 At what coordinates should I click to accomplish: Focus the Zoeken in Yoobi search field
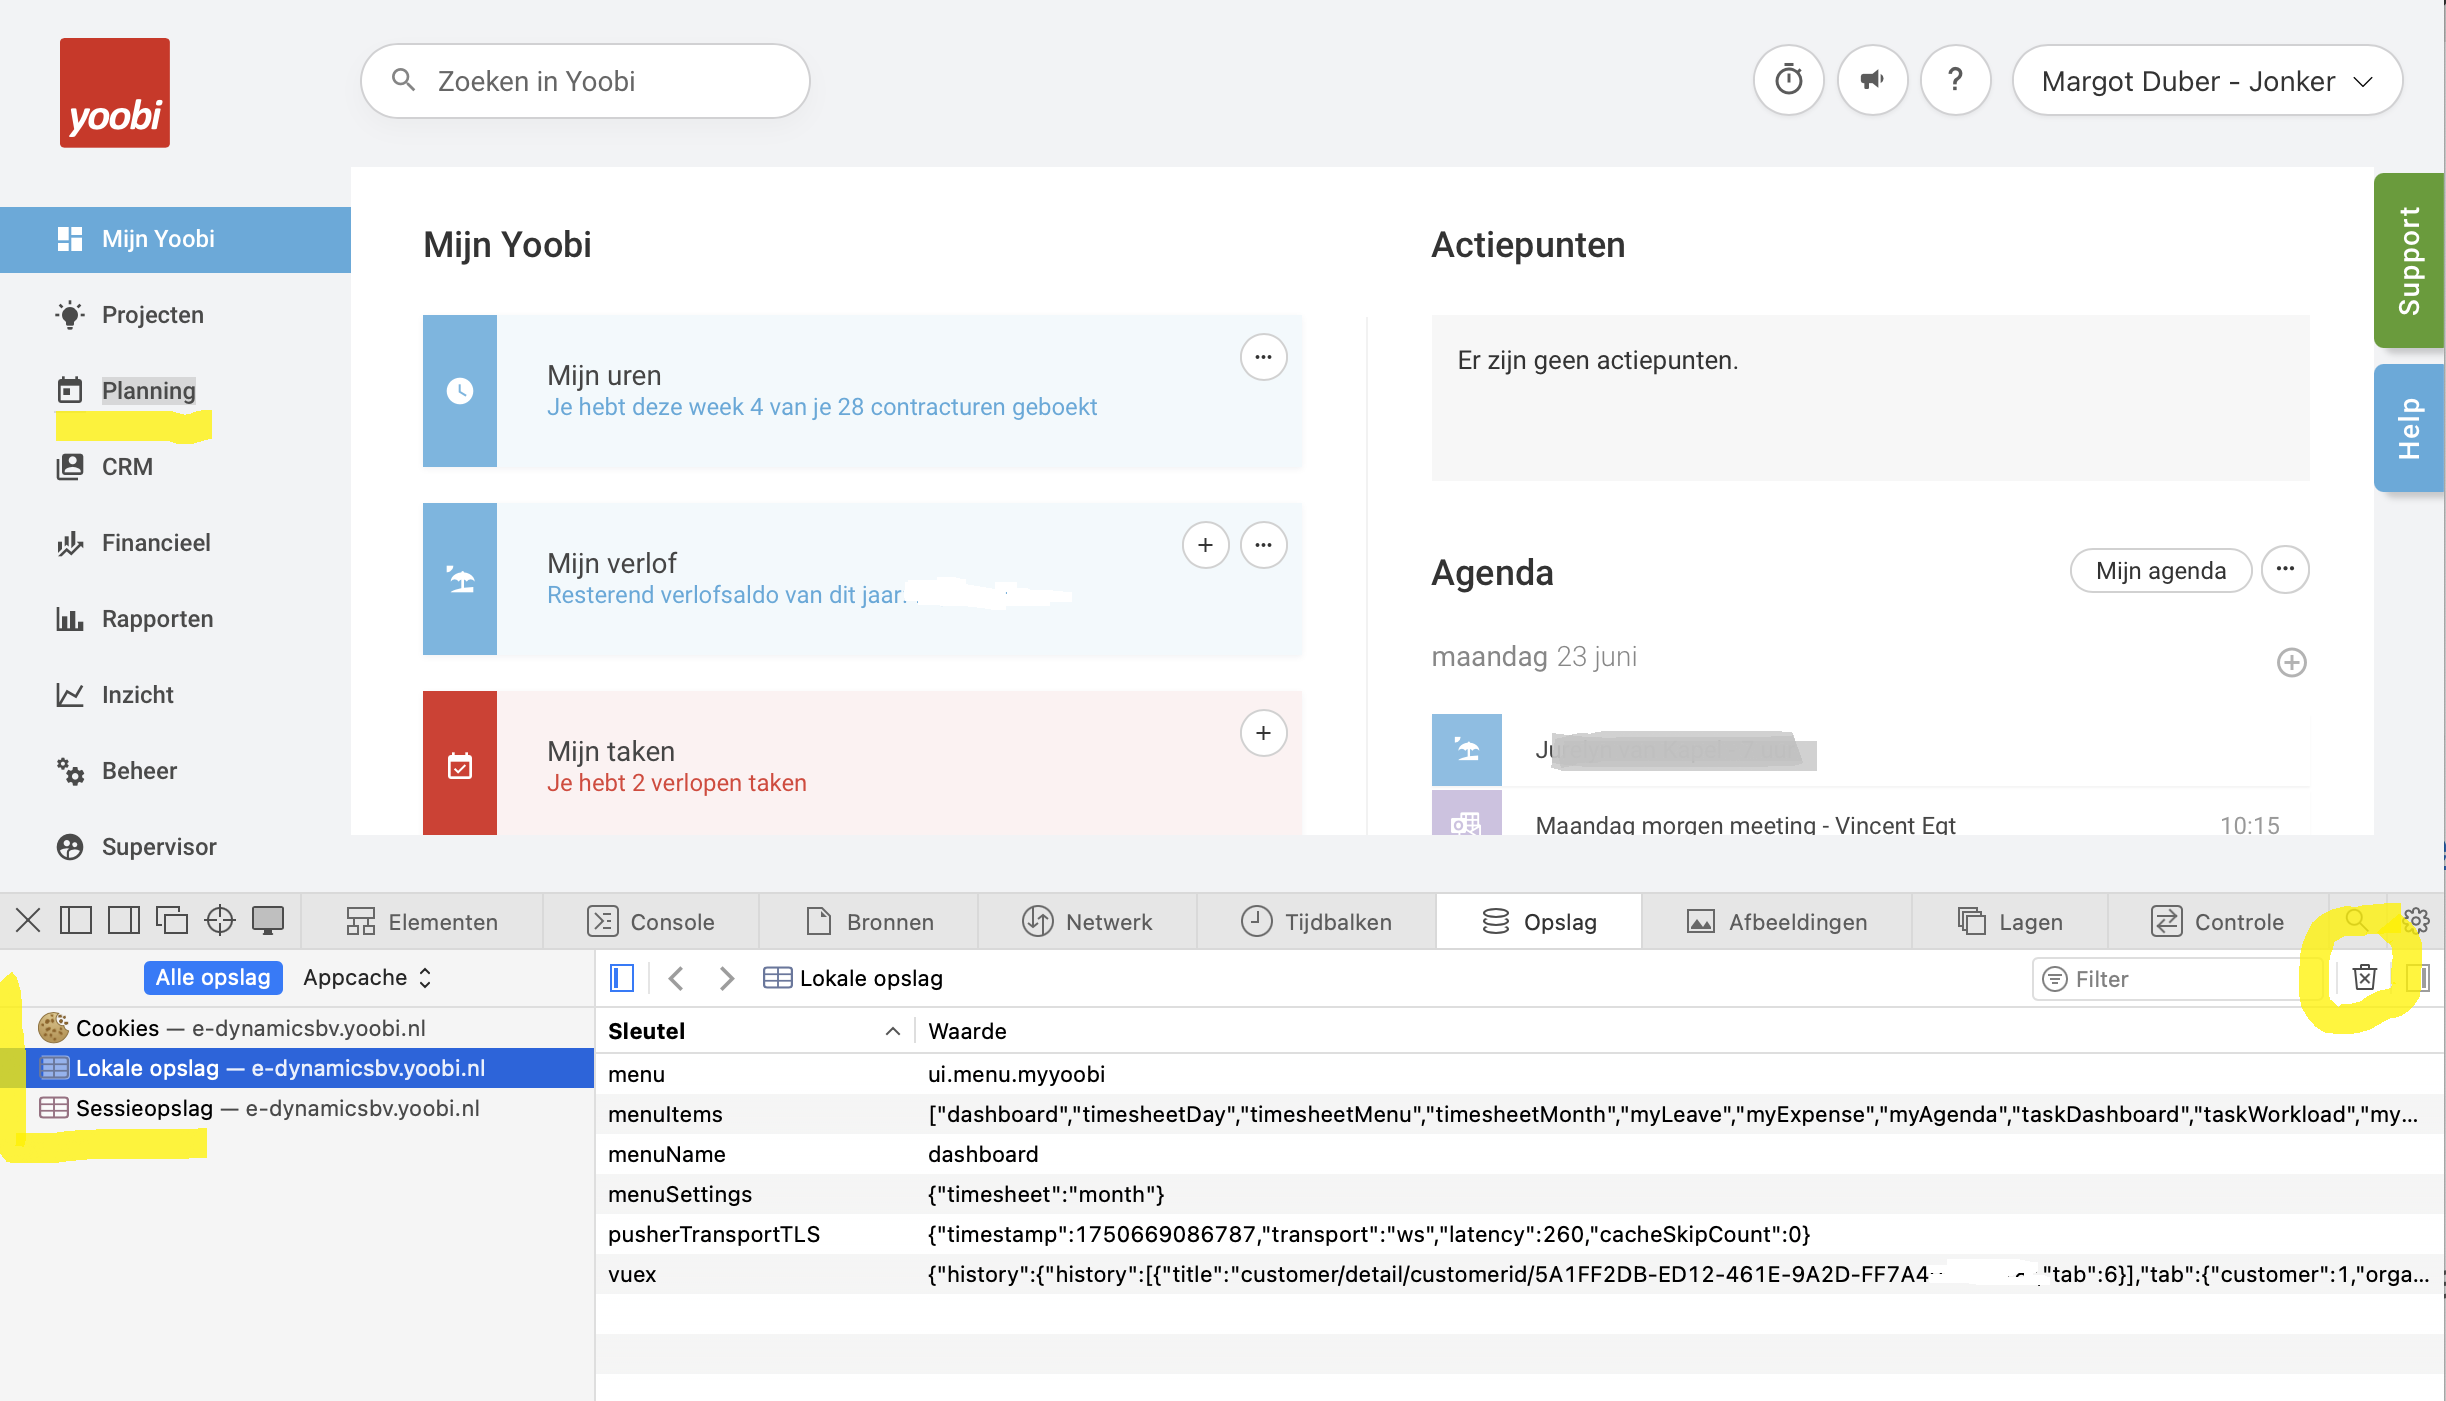(x=585, y=81)
